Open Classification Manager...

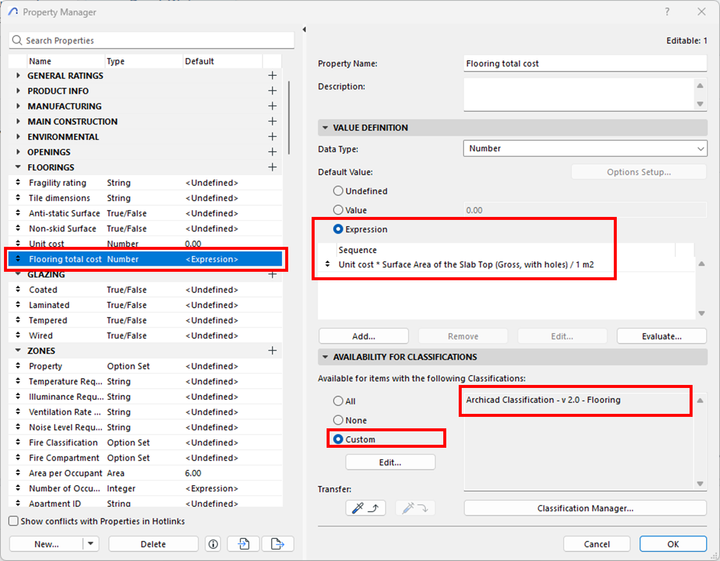pyautogui.click(x=585, y=508)
